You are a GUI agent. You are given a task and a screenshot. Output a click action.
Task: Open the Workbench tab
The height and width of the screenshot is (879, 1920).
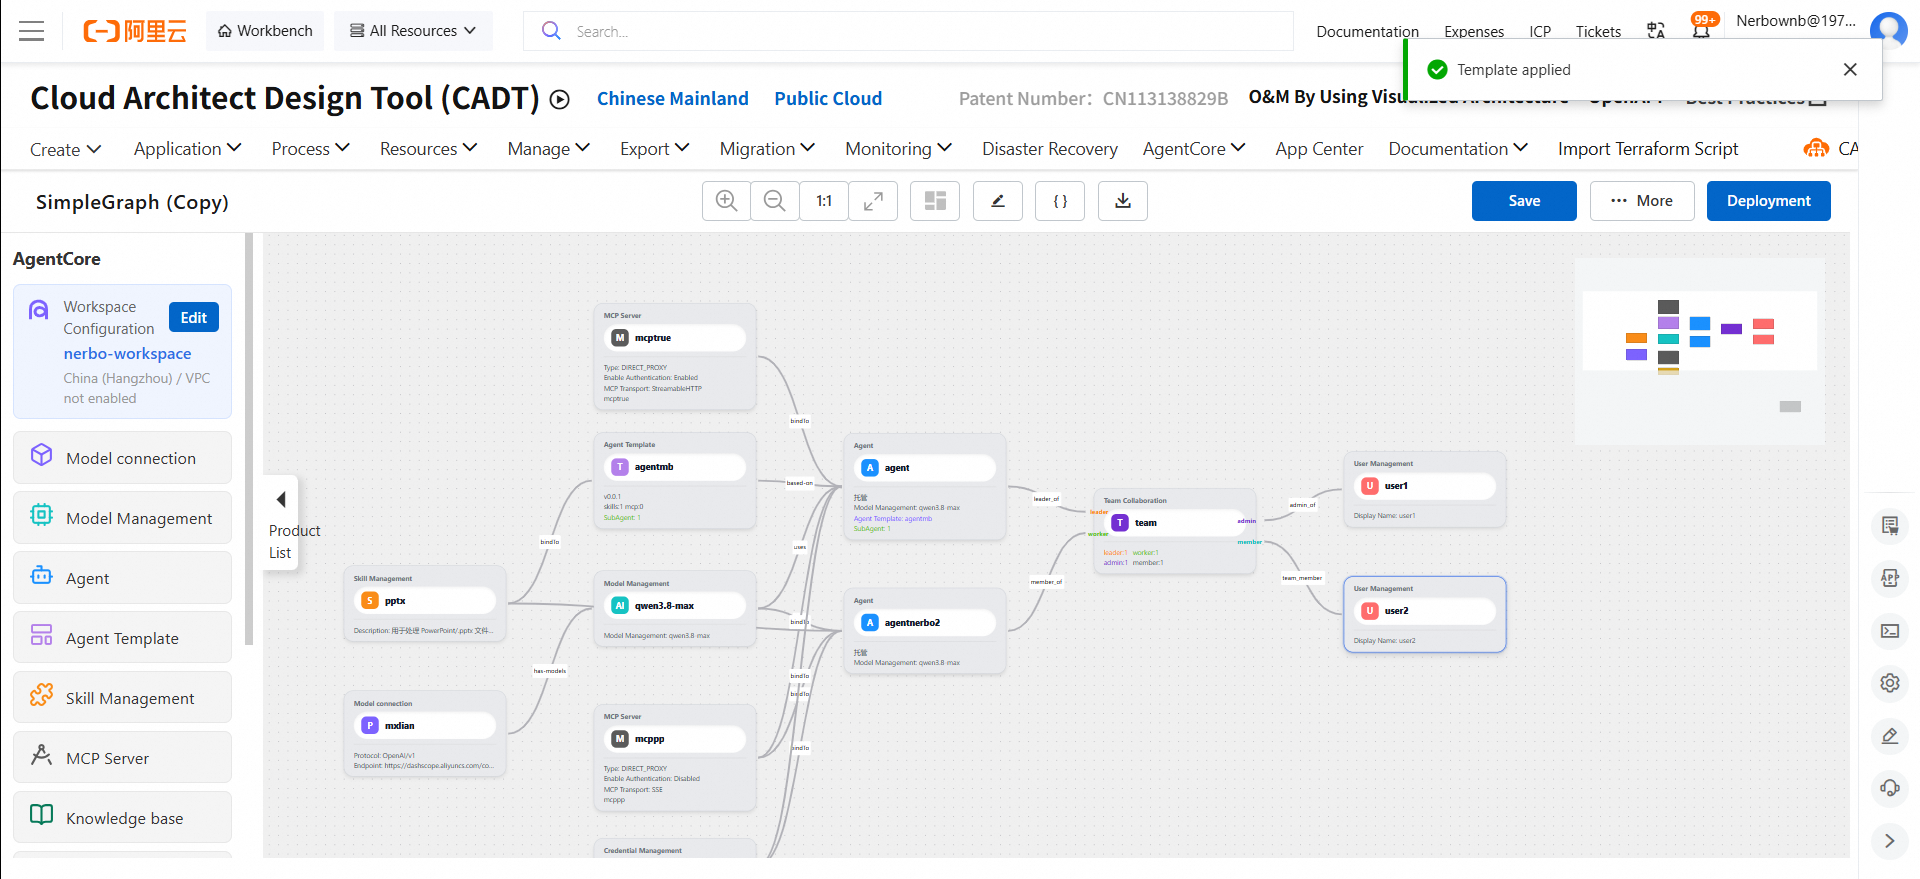click(265, 31)
